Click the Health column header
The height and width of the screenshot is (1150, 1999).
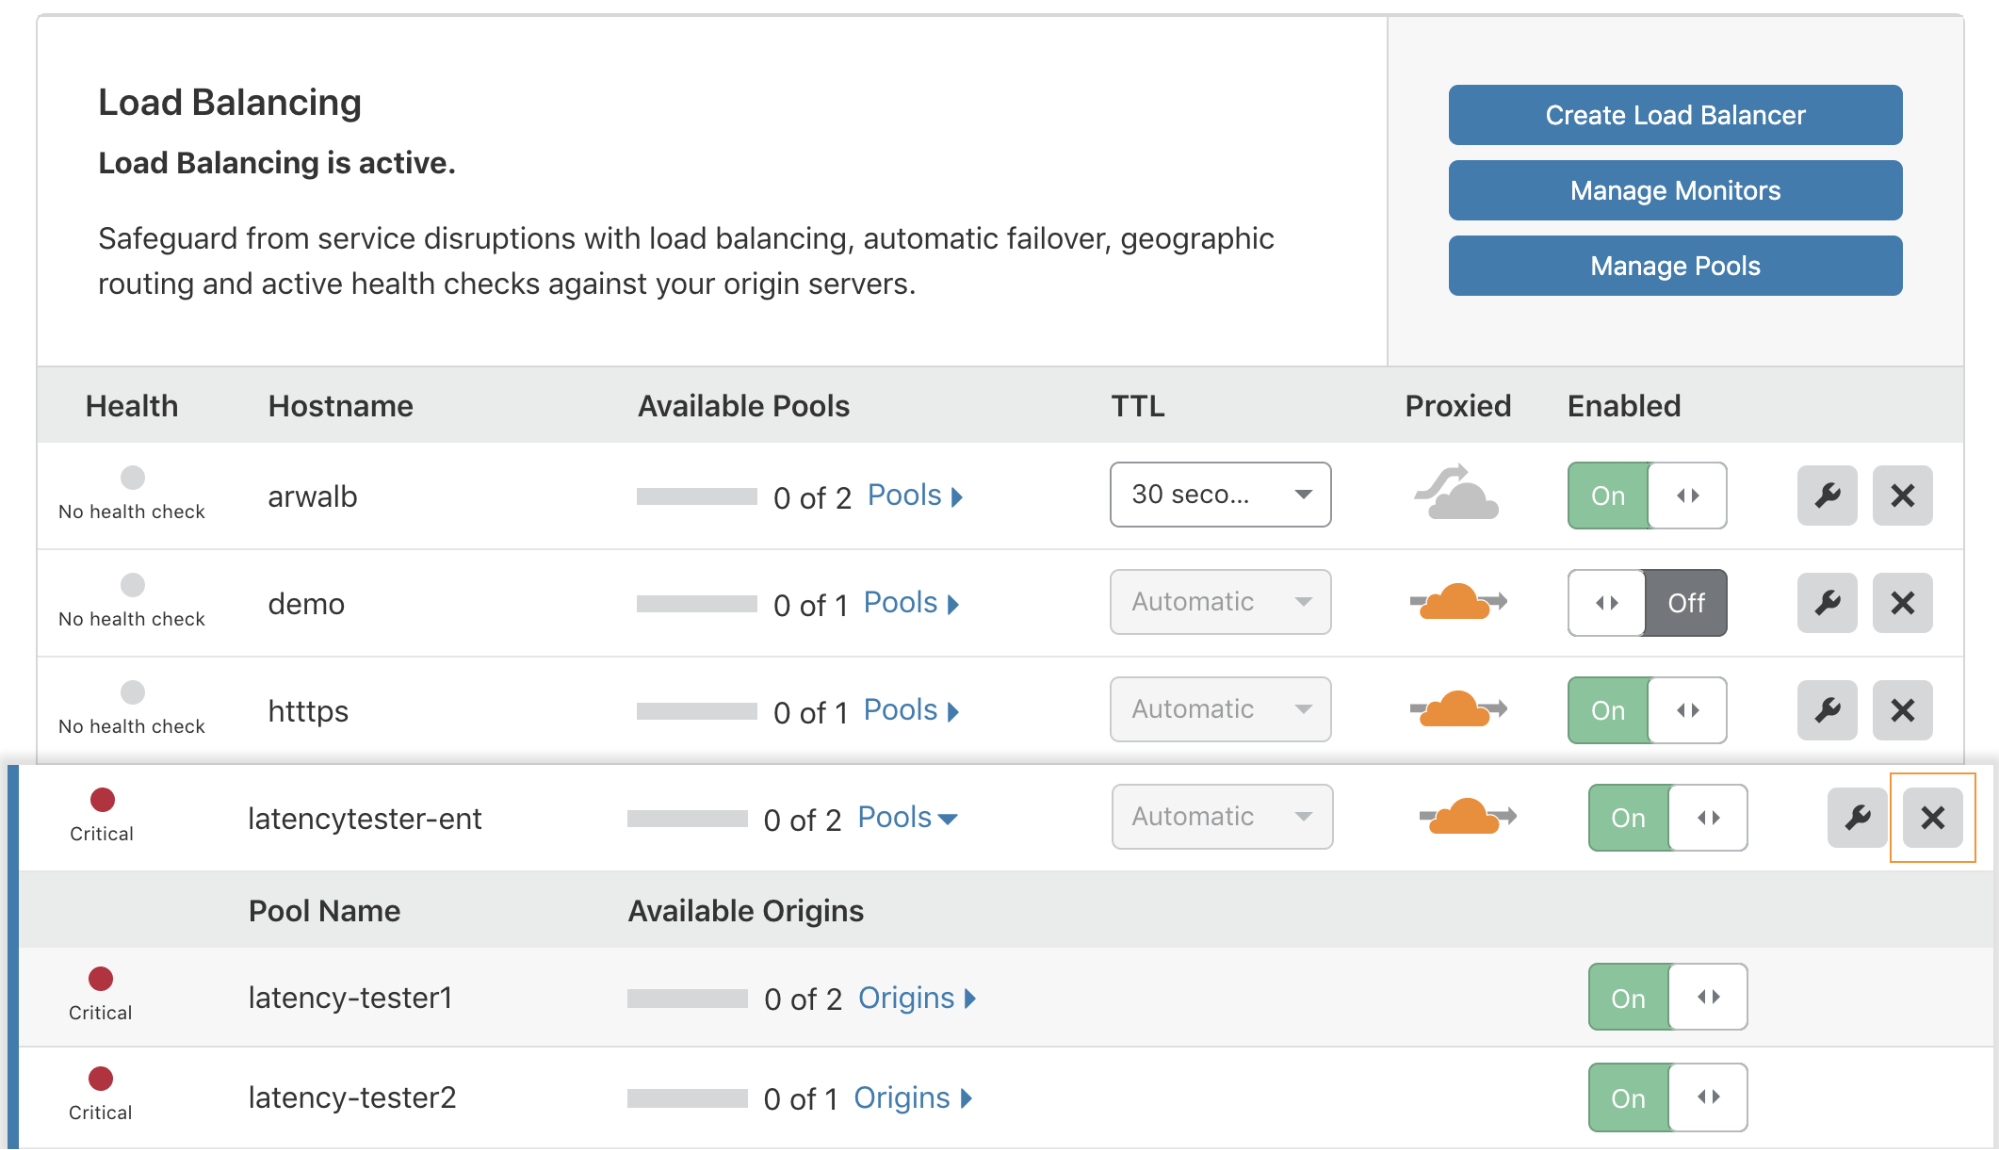point(132,405)
